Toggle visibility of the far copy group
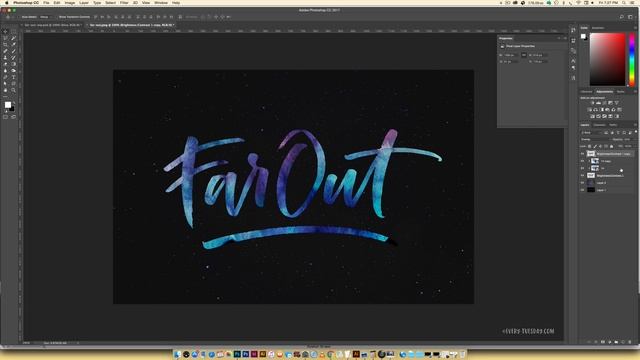 (582, 161)
